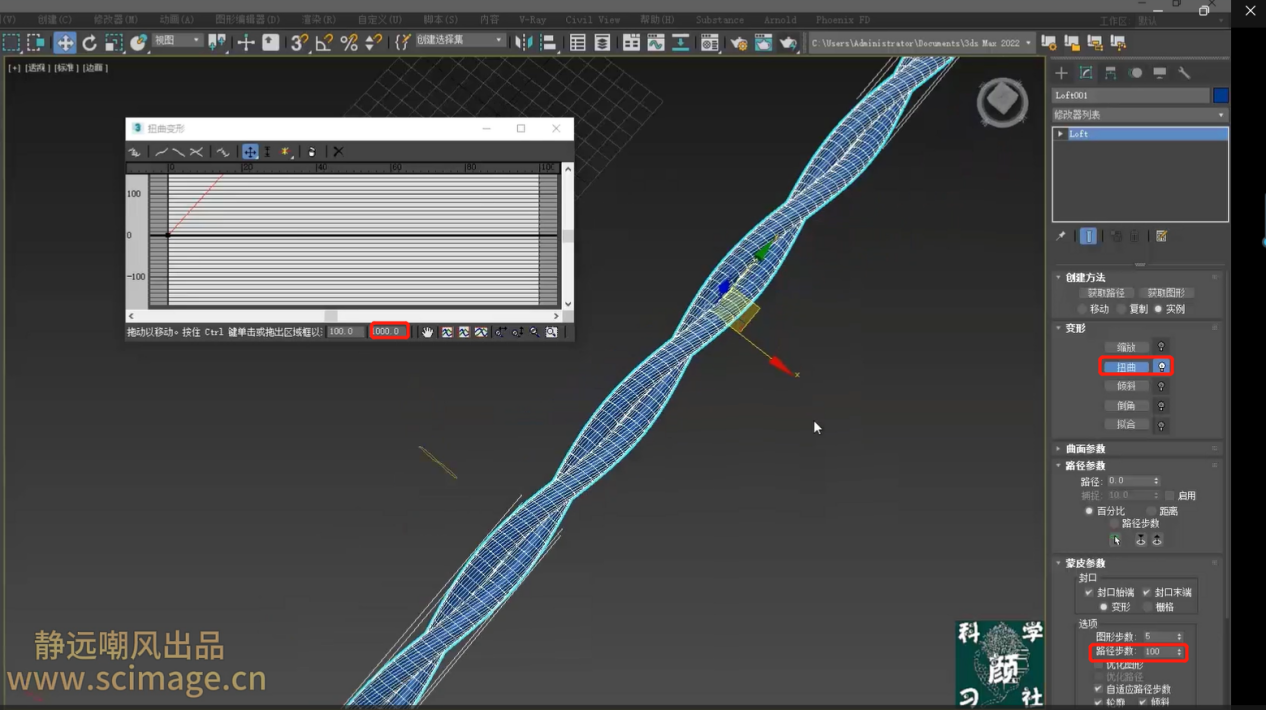This screenshot has width=1266, height=710.
Task: Click the ViewCube in viewport
Action: coord(1003,100)
